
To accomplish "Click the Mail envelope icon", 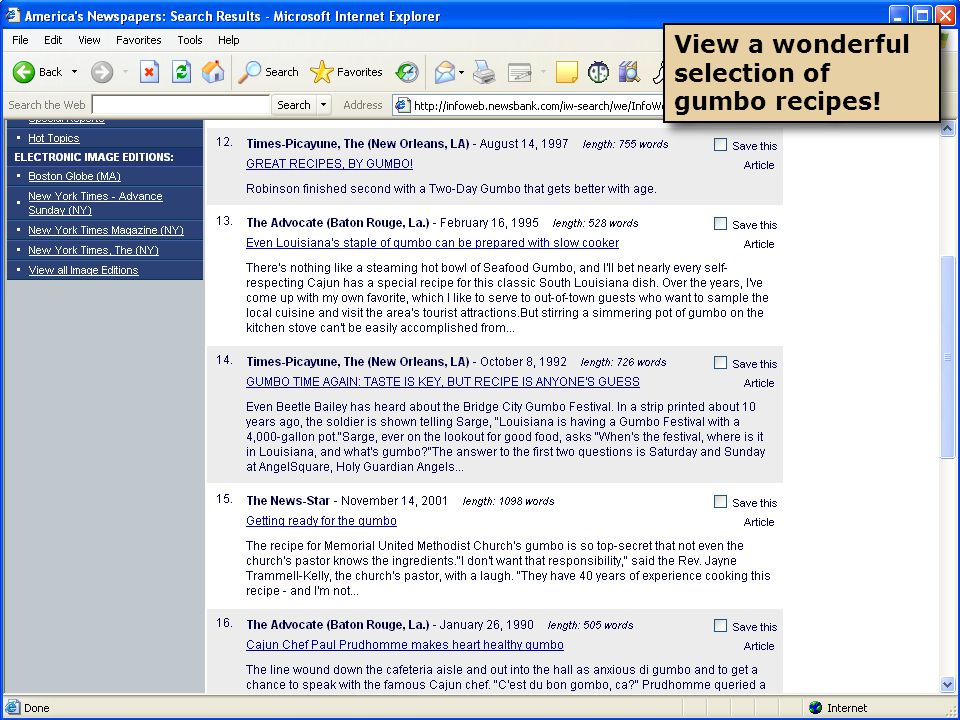I will (444, 72).
